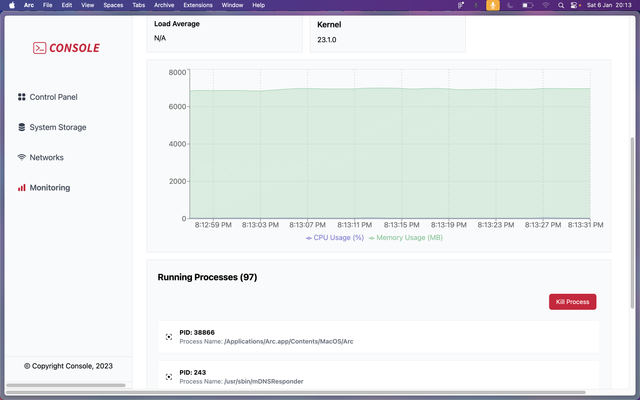The image size is (640, 400).
Task: Click the orange microphone menu bar icon
Action: (493, 5)
